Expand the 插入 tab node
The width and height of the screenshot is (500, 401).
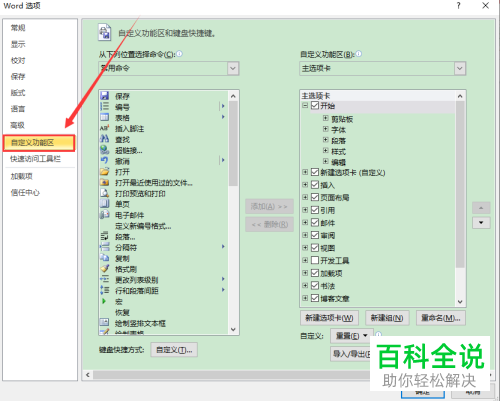pos(305,185)
